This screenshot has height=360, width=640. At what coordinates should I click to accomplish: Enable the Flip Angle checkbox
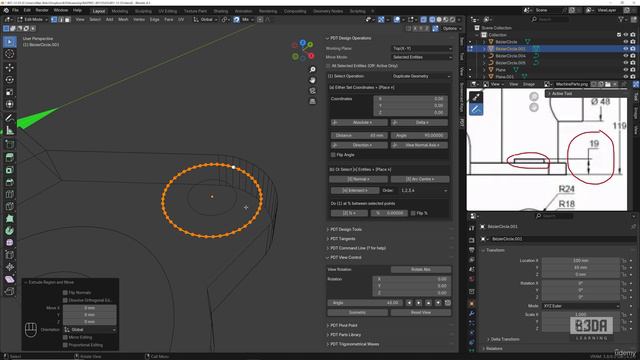coord(333,155)
